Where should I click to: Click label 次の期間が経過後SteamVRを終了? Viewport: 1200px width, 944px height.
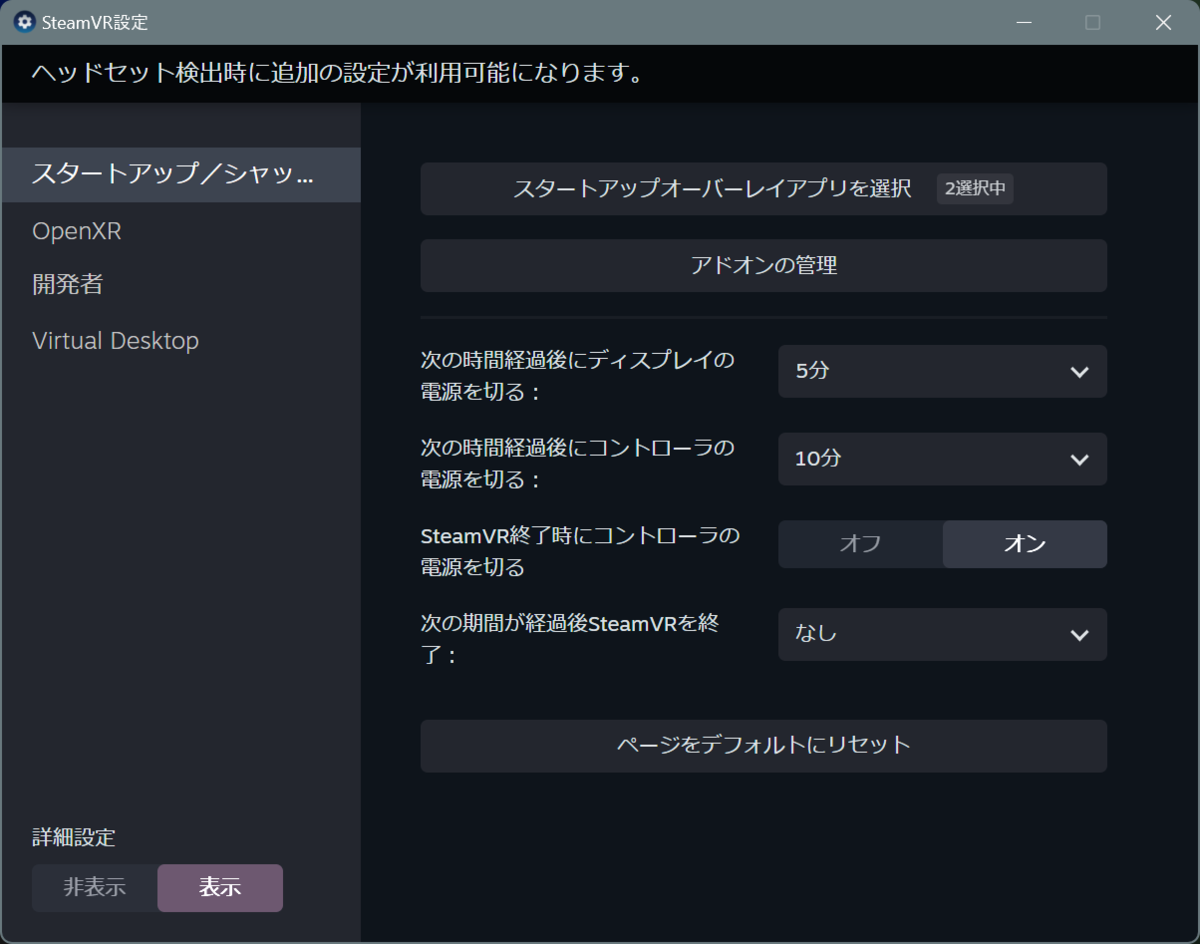tap(571, 639)
